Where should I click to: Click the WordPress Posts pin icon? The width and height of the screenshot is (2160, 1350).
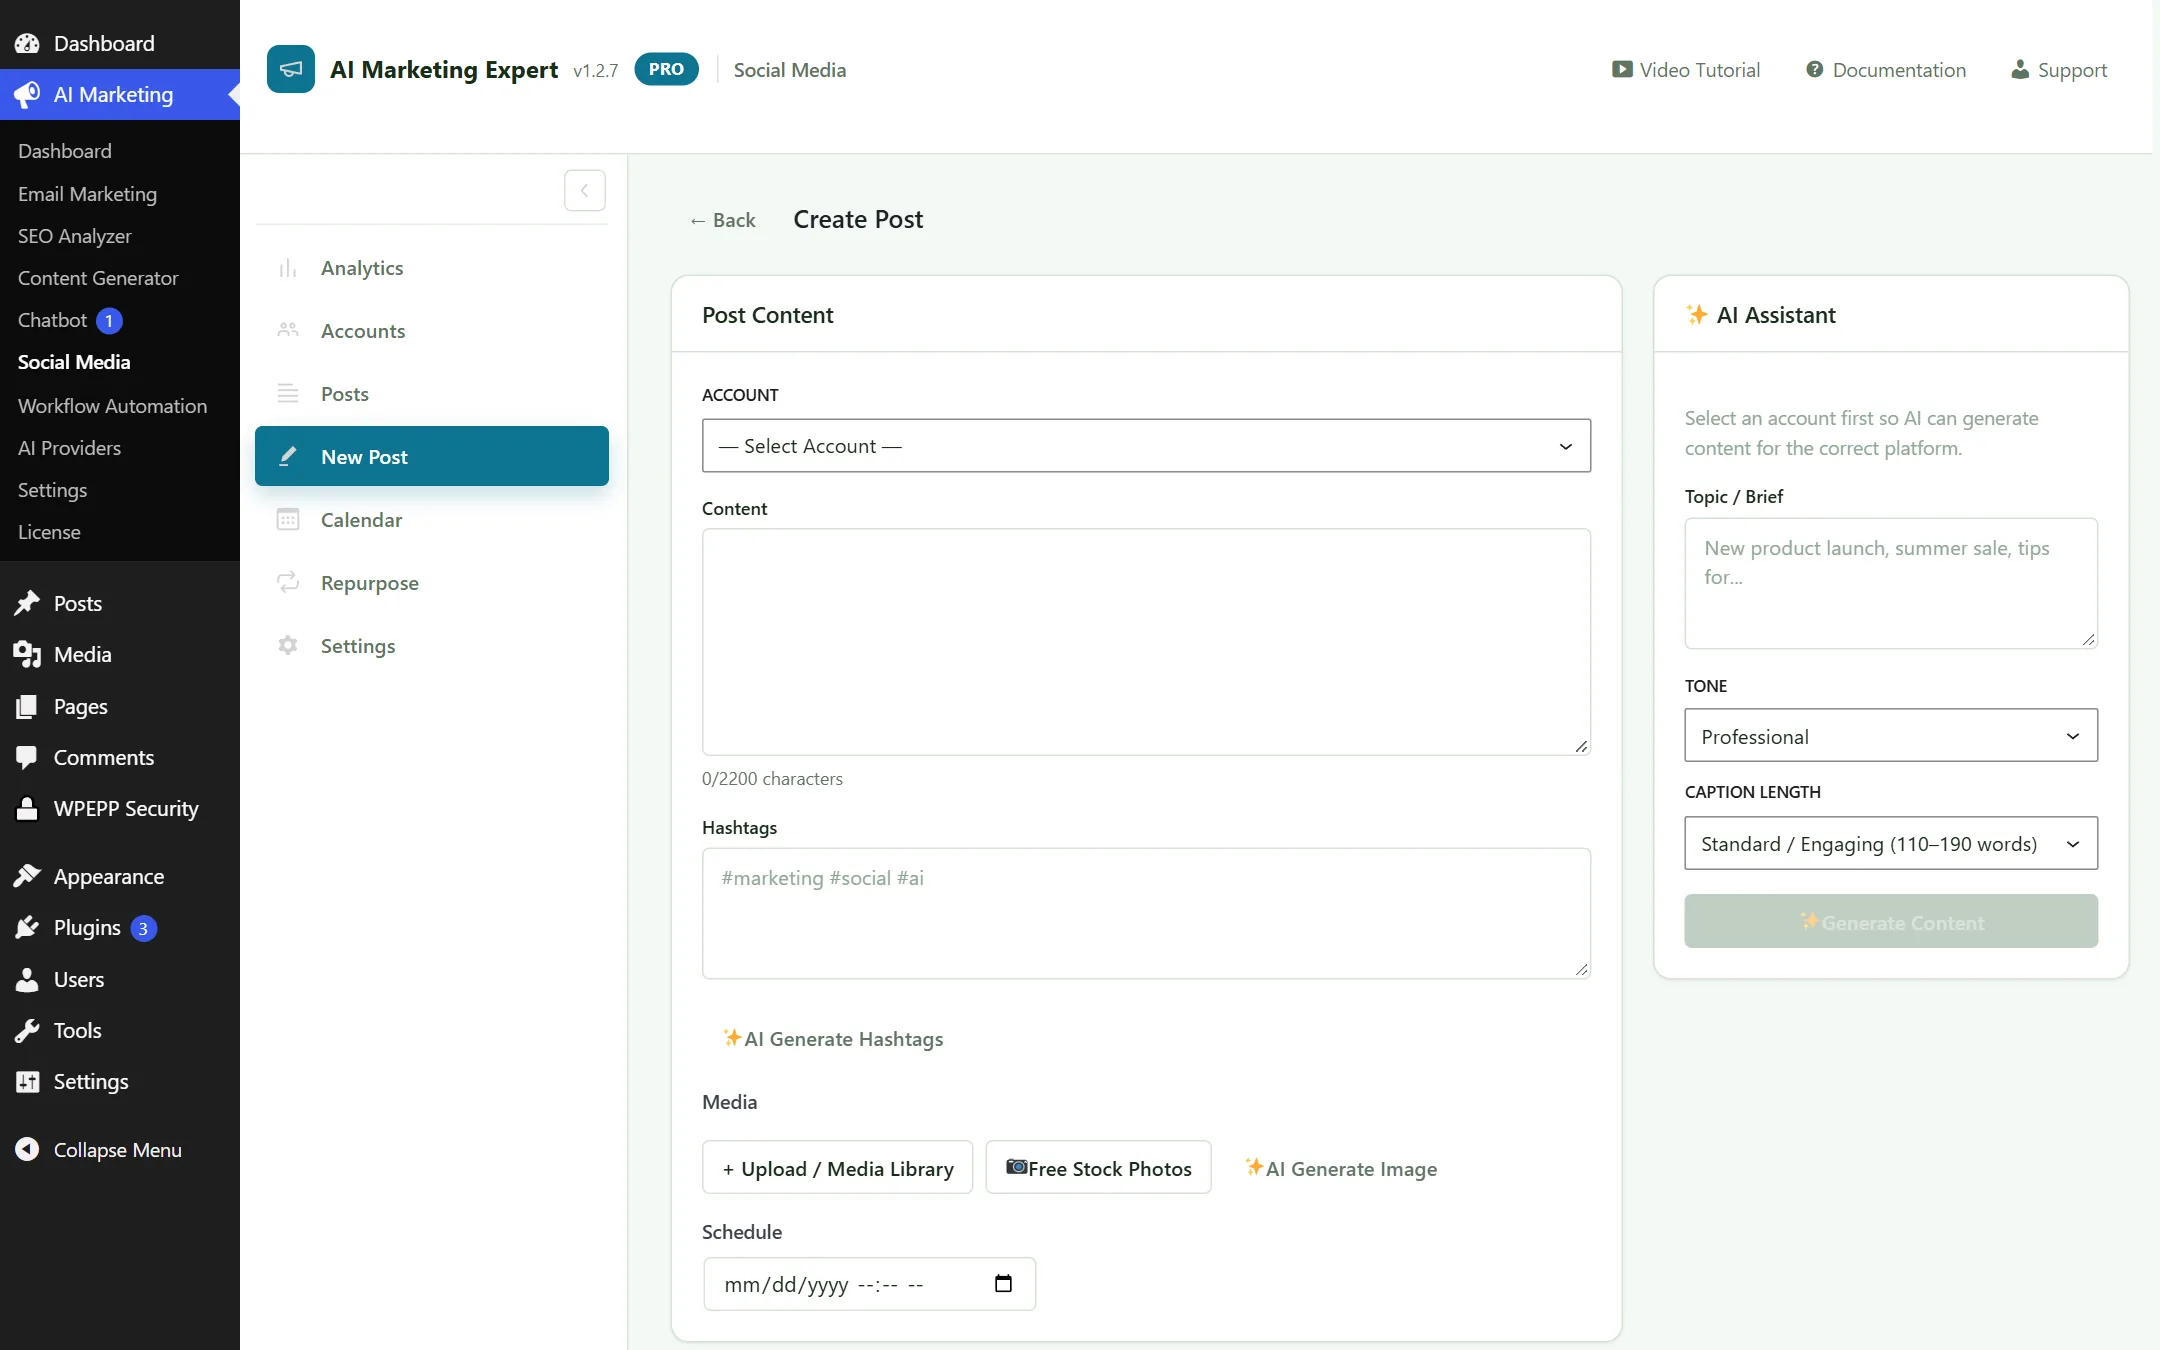pyautogui.click(x=27, y=603)
